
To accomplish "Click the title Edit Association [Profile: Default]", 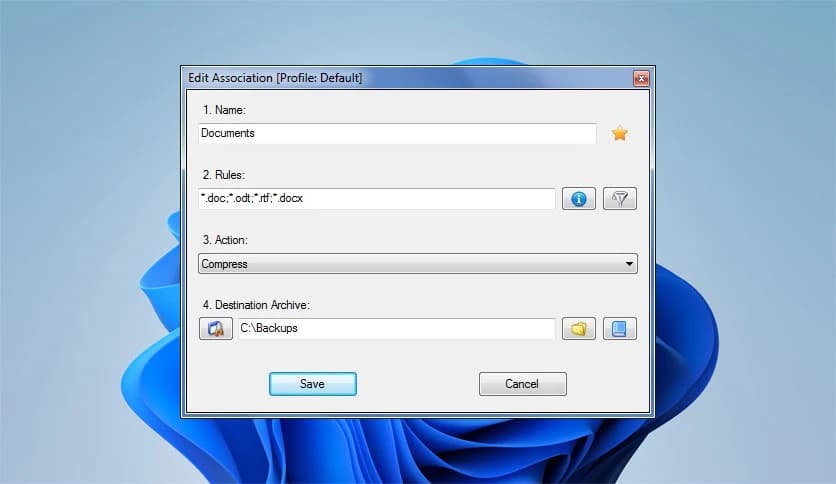I will tap(275, 78).
